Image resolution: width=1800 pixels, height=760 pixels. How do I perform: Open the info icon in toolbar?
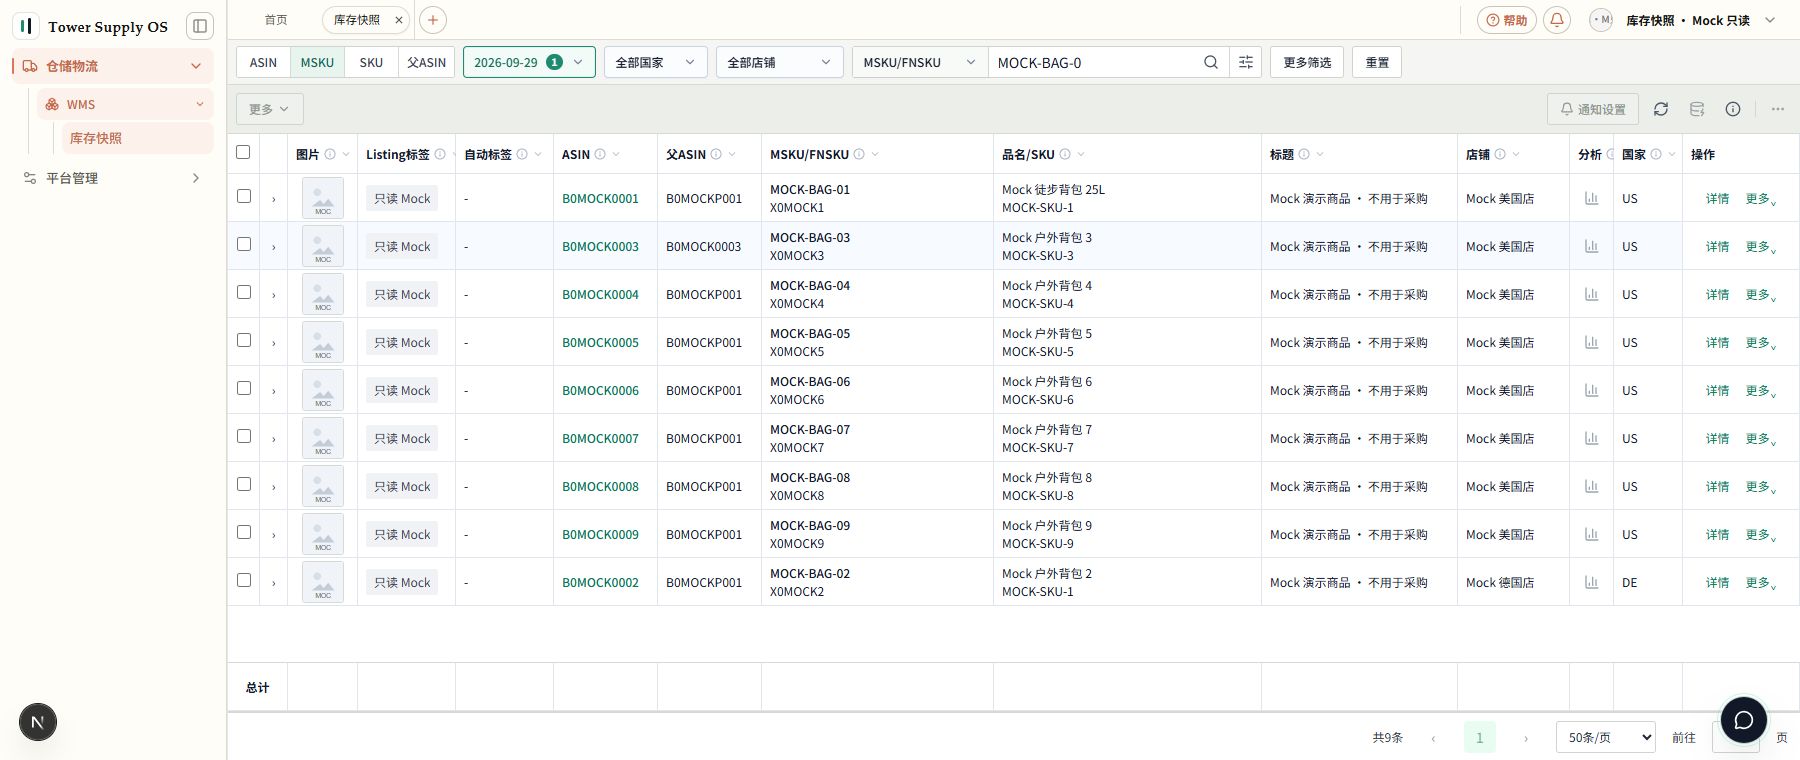pyautogui.click(x=1733, y=109)
